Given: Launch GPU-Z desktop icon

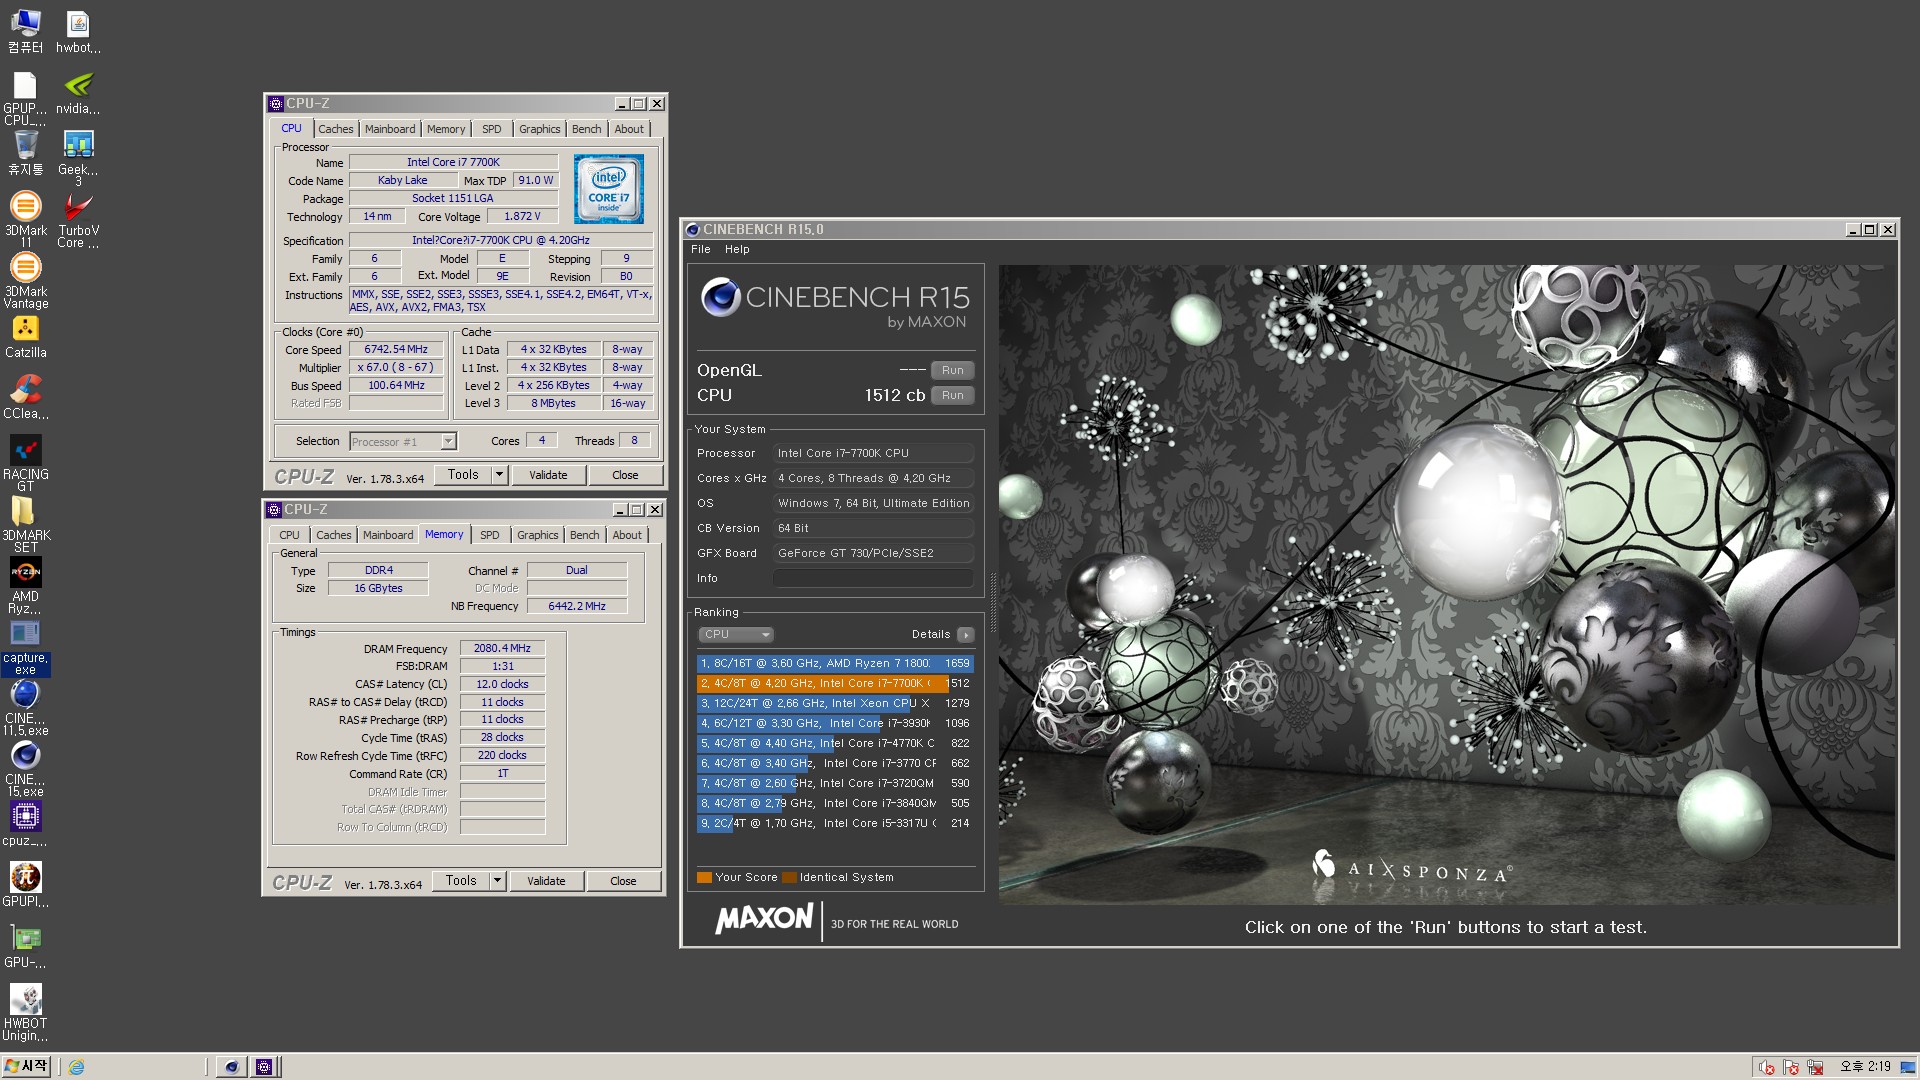Looking at the screenshot, I should (25, 946).
